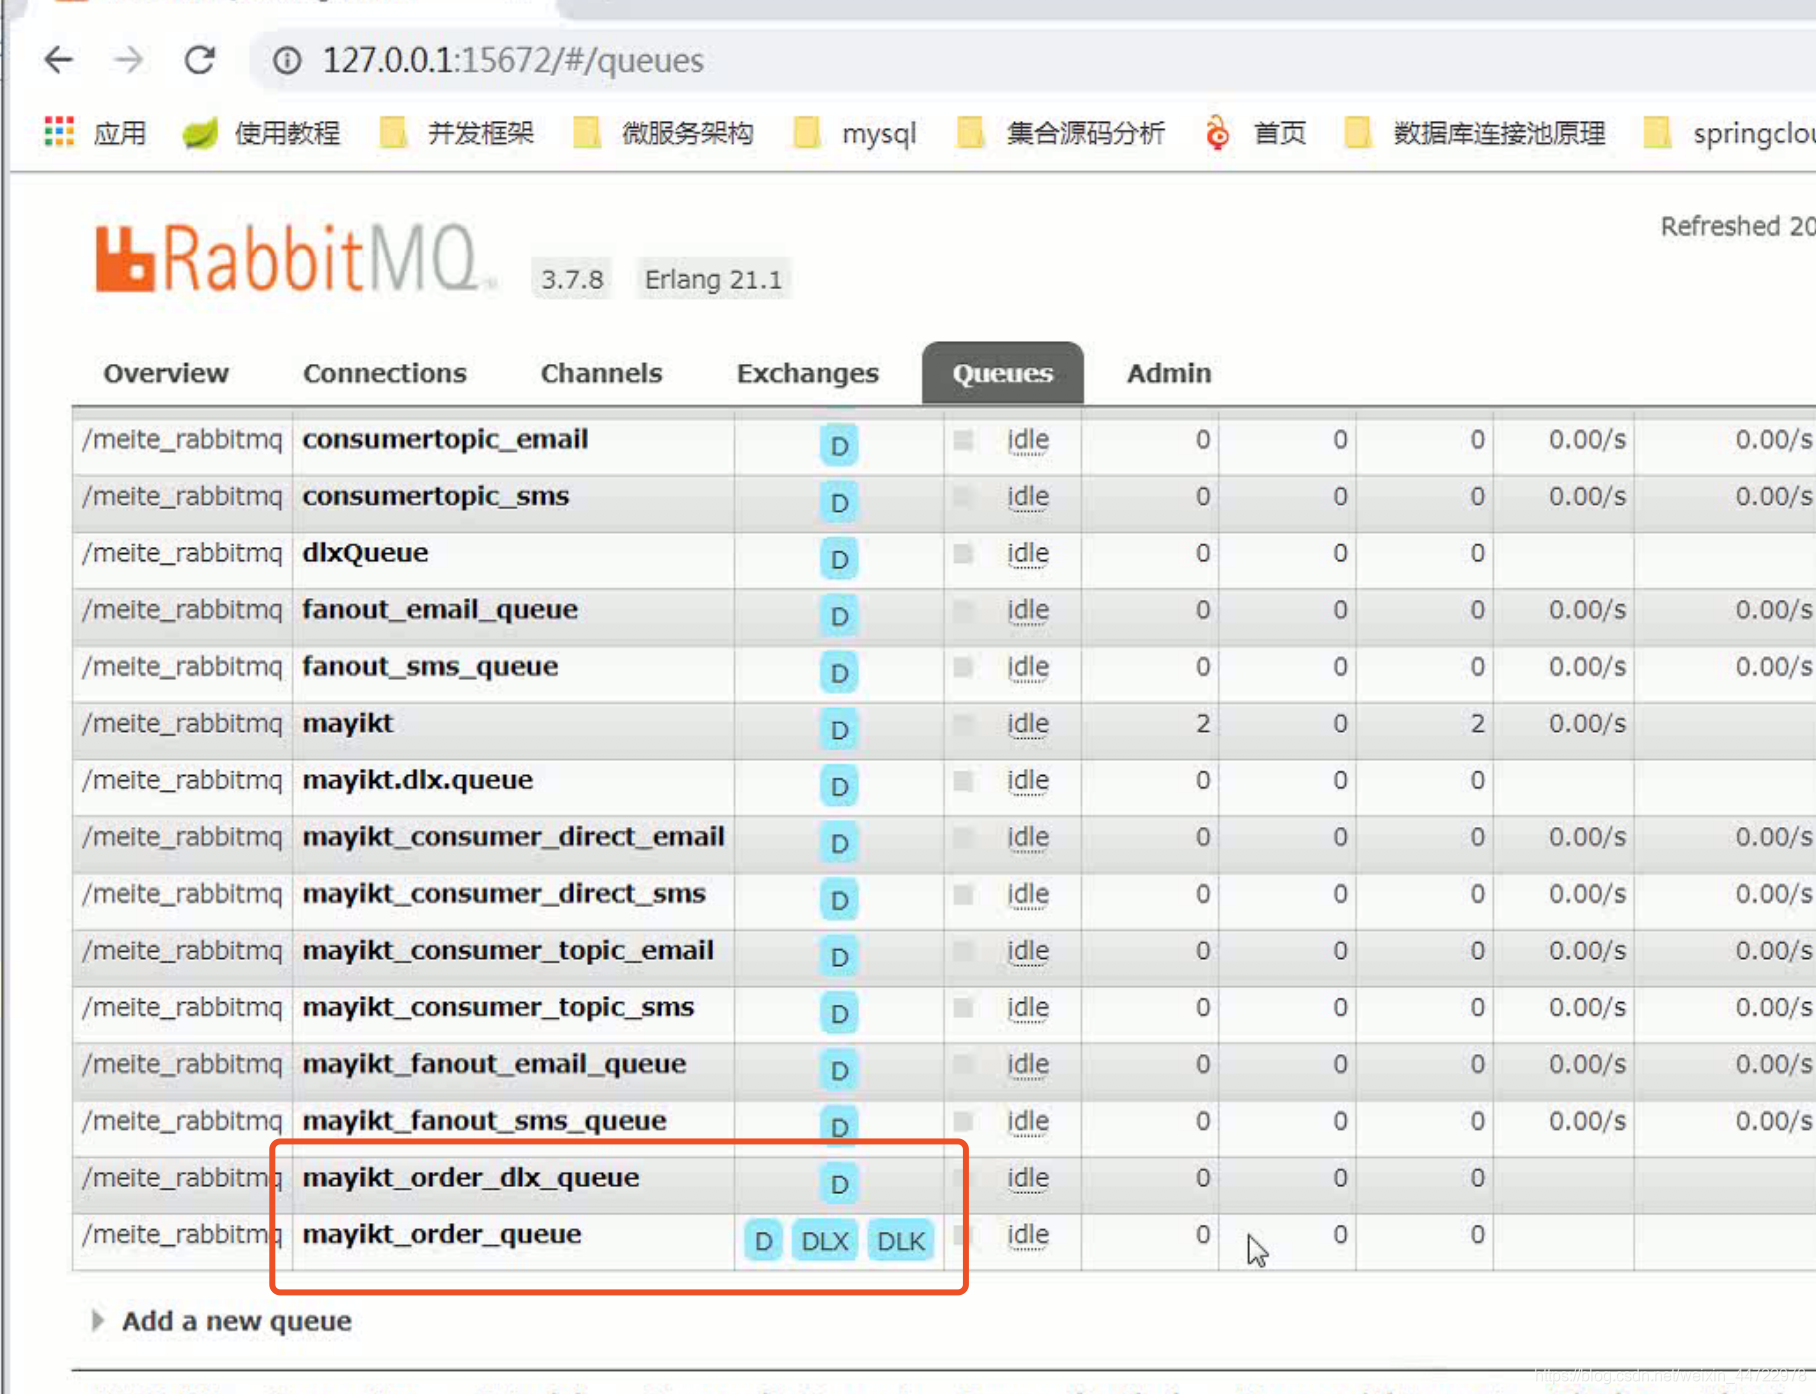Switch to the Channels tab

[601, 373]
